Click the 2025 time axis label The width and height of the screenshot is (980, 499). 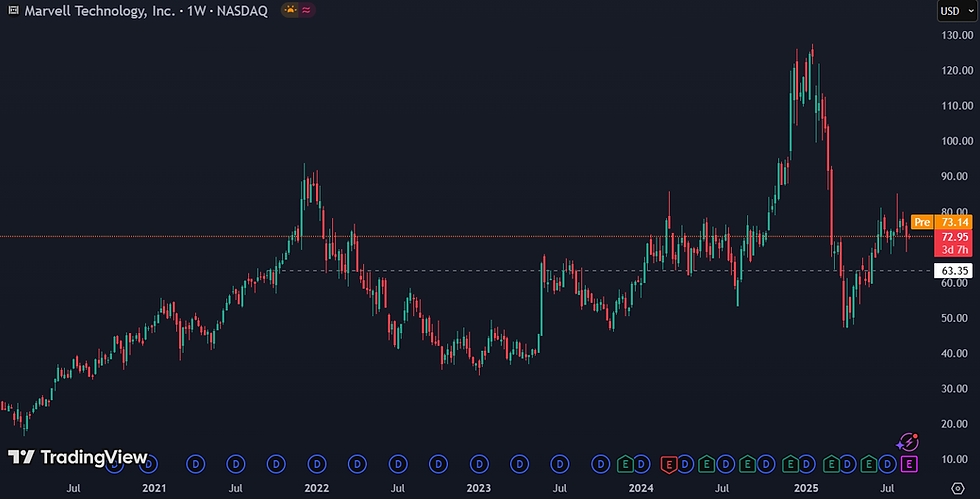tap(806, 488)
